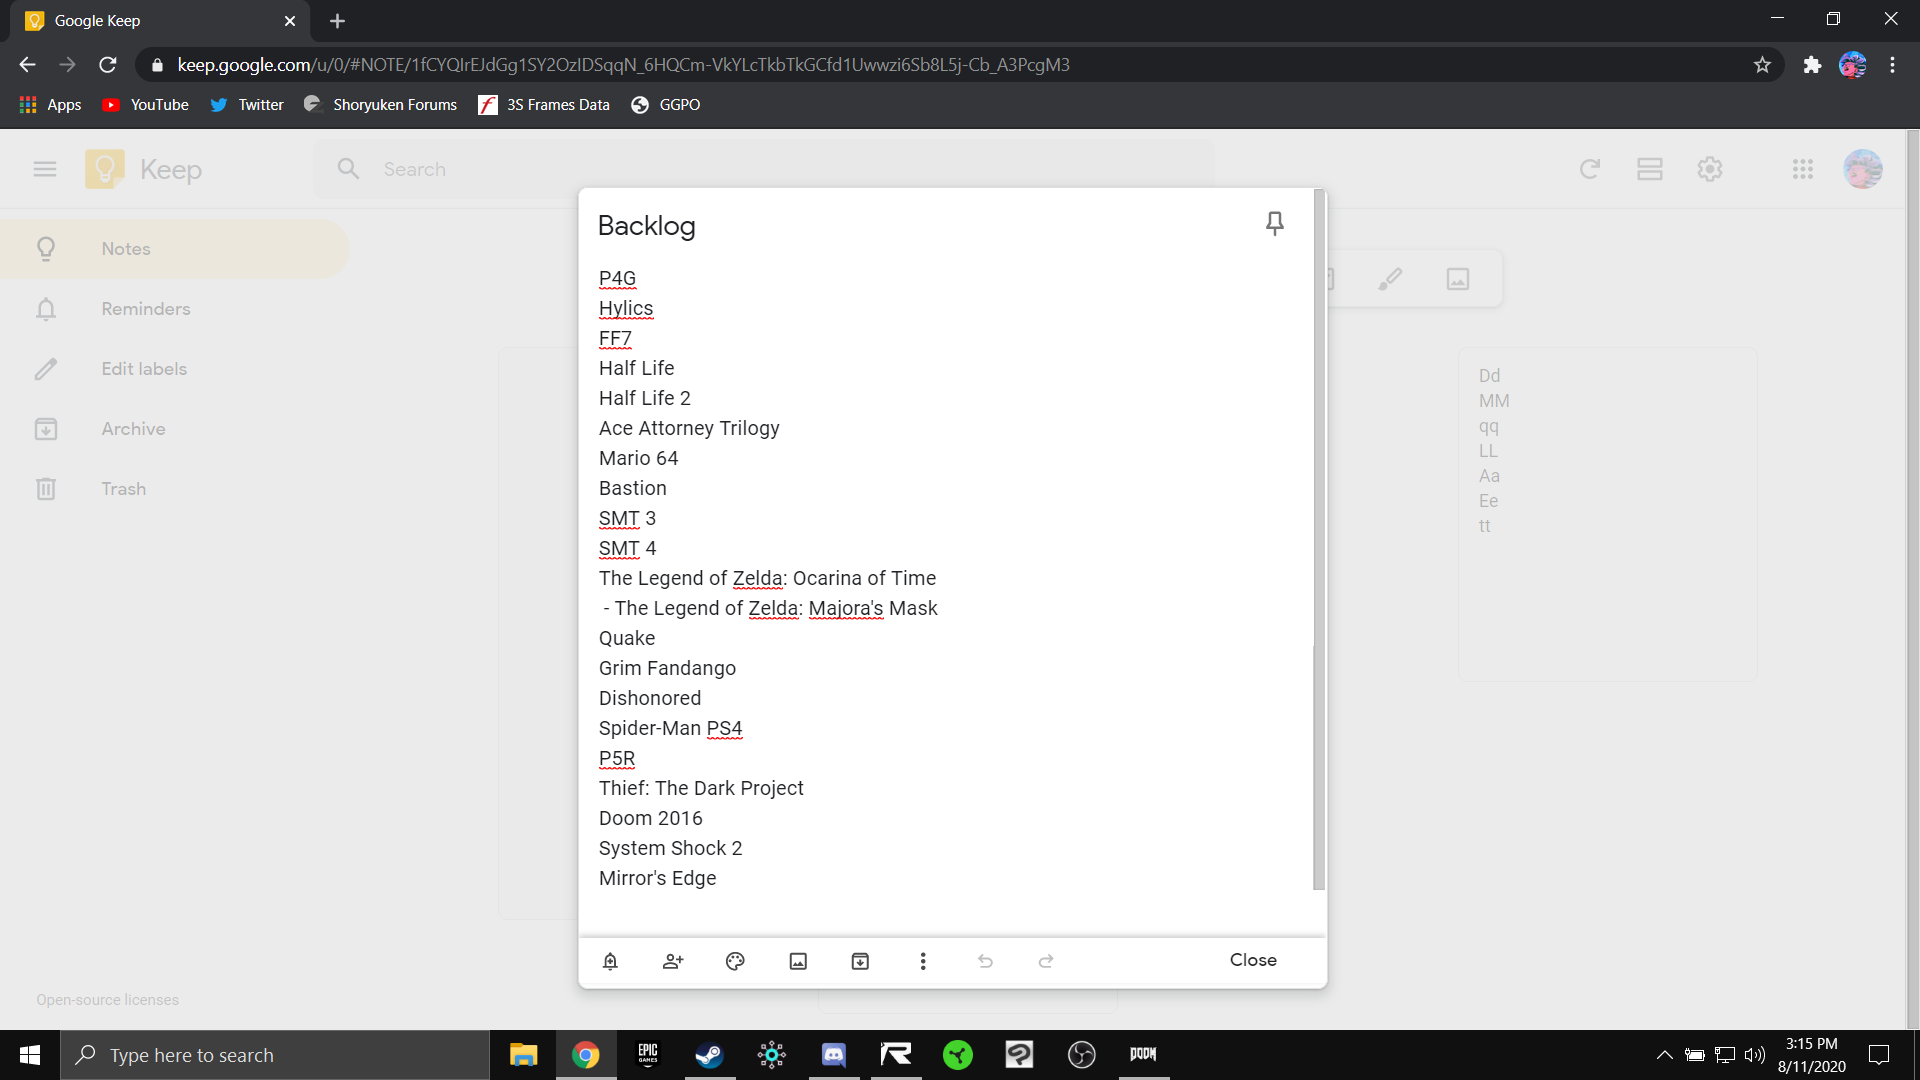Viewport: 1920px width, 1080px height.
Task: Click the 'Ace Attorney Trilogy' line
Action: coord(689,428)
